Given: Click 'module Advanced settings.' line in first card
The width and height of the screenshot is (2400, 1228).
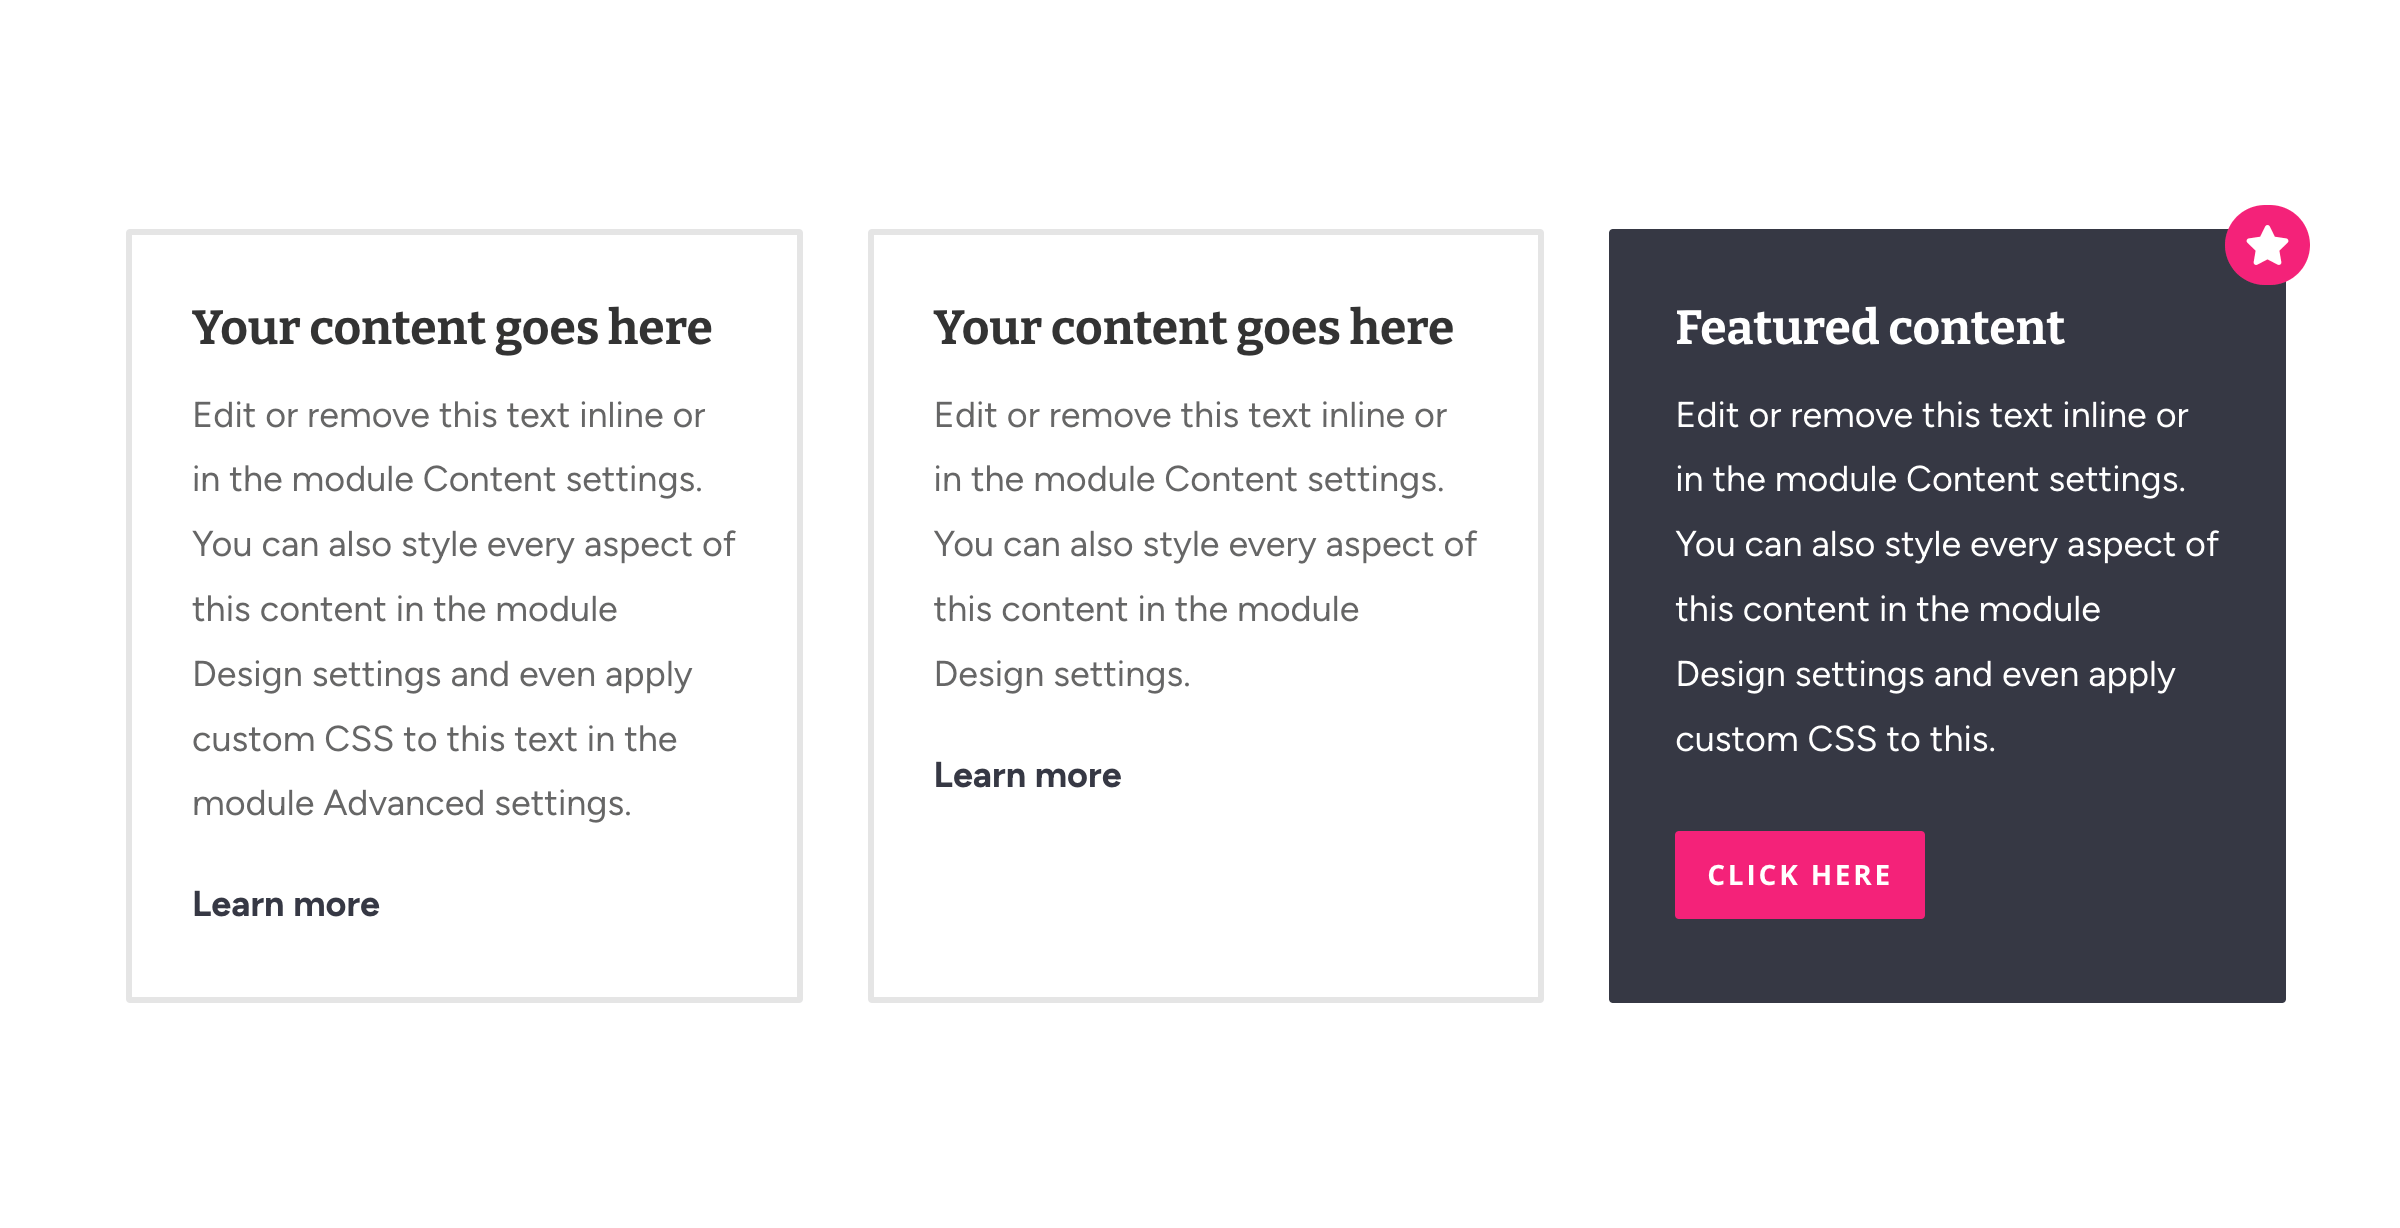Looking at the screenshot, I should point(412,803).
